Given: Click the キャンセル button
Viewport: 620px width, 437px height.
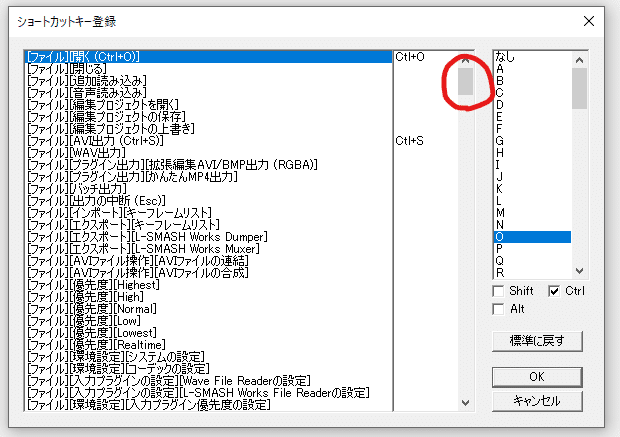Looking at the screenshot, I should (x=537, y=401).
